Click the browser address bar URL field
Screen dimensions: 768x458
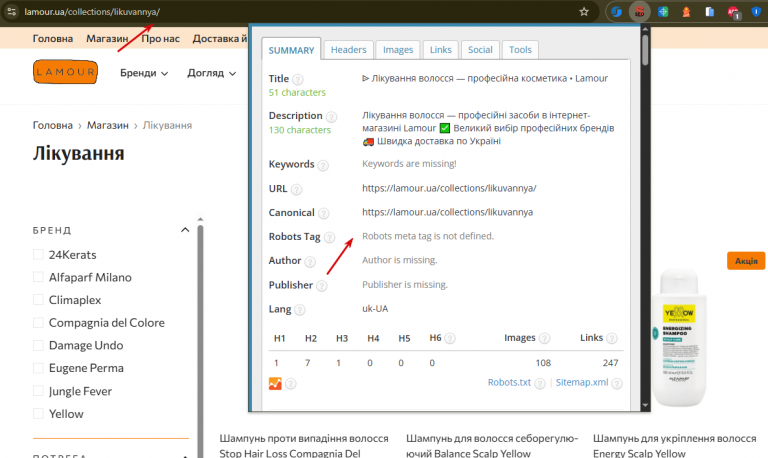click(299, 12)
